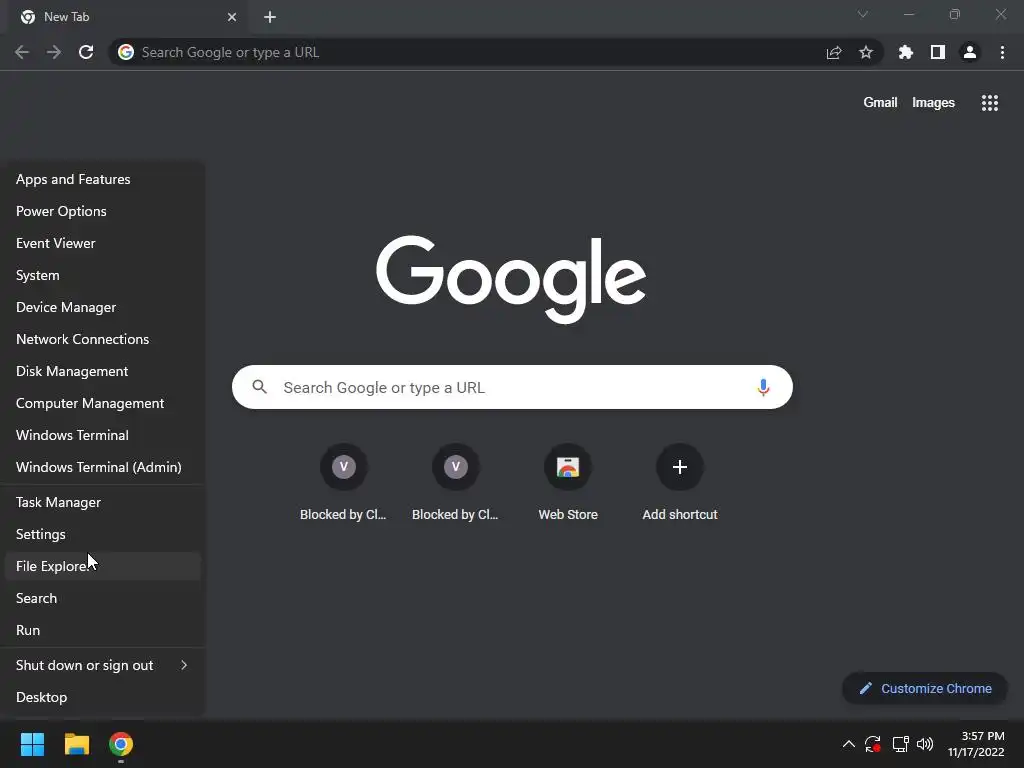Select Apps and Features
This screenshot has height=768, width=1024.
(103, 179)
